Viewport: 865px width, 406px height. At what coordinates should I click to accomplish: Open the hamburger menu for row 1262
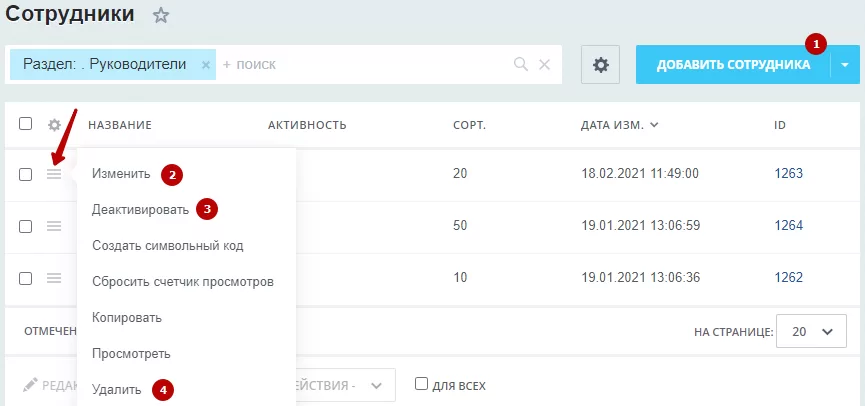click(x=54, y=278)
